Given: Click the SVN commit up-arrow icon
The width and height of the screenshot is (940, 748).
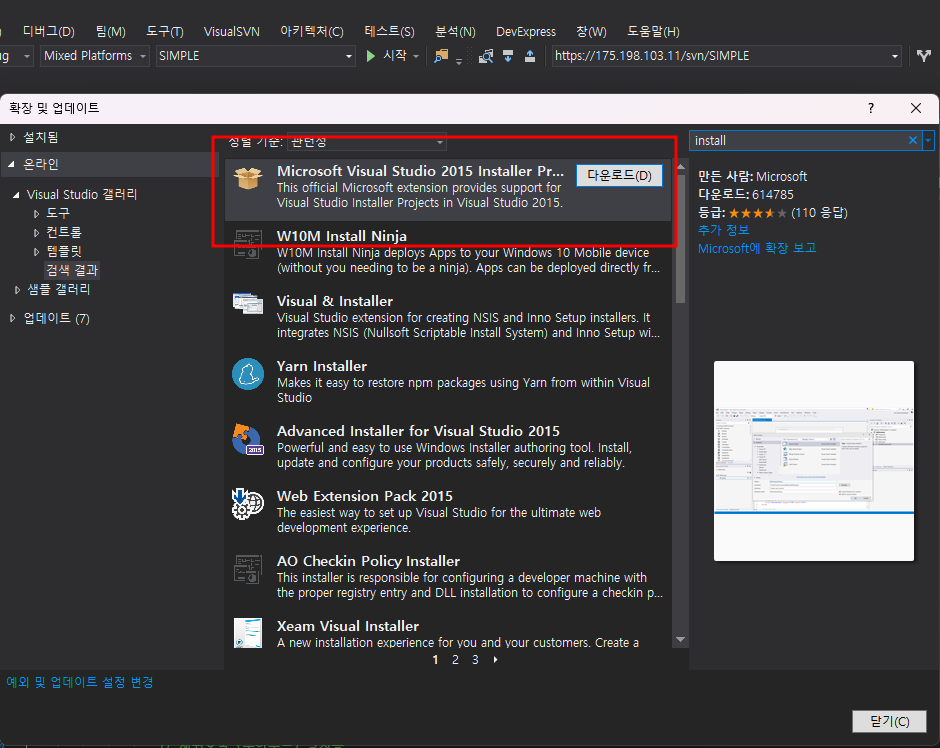Looking at the screenshot, I should [x=530, y=56].
